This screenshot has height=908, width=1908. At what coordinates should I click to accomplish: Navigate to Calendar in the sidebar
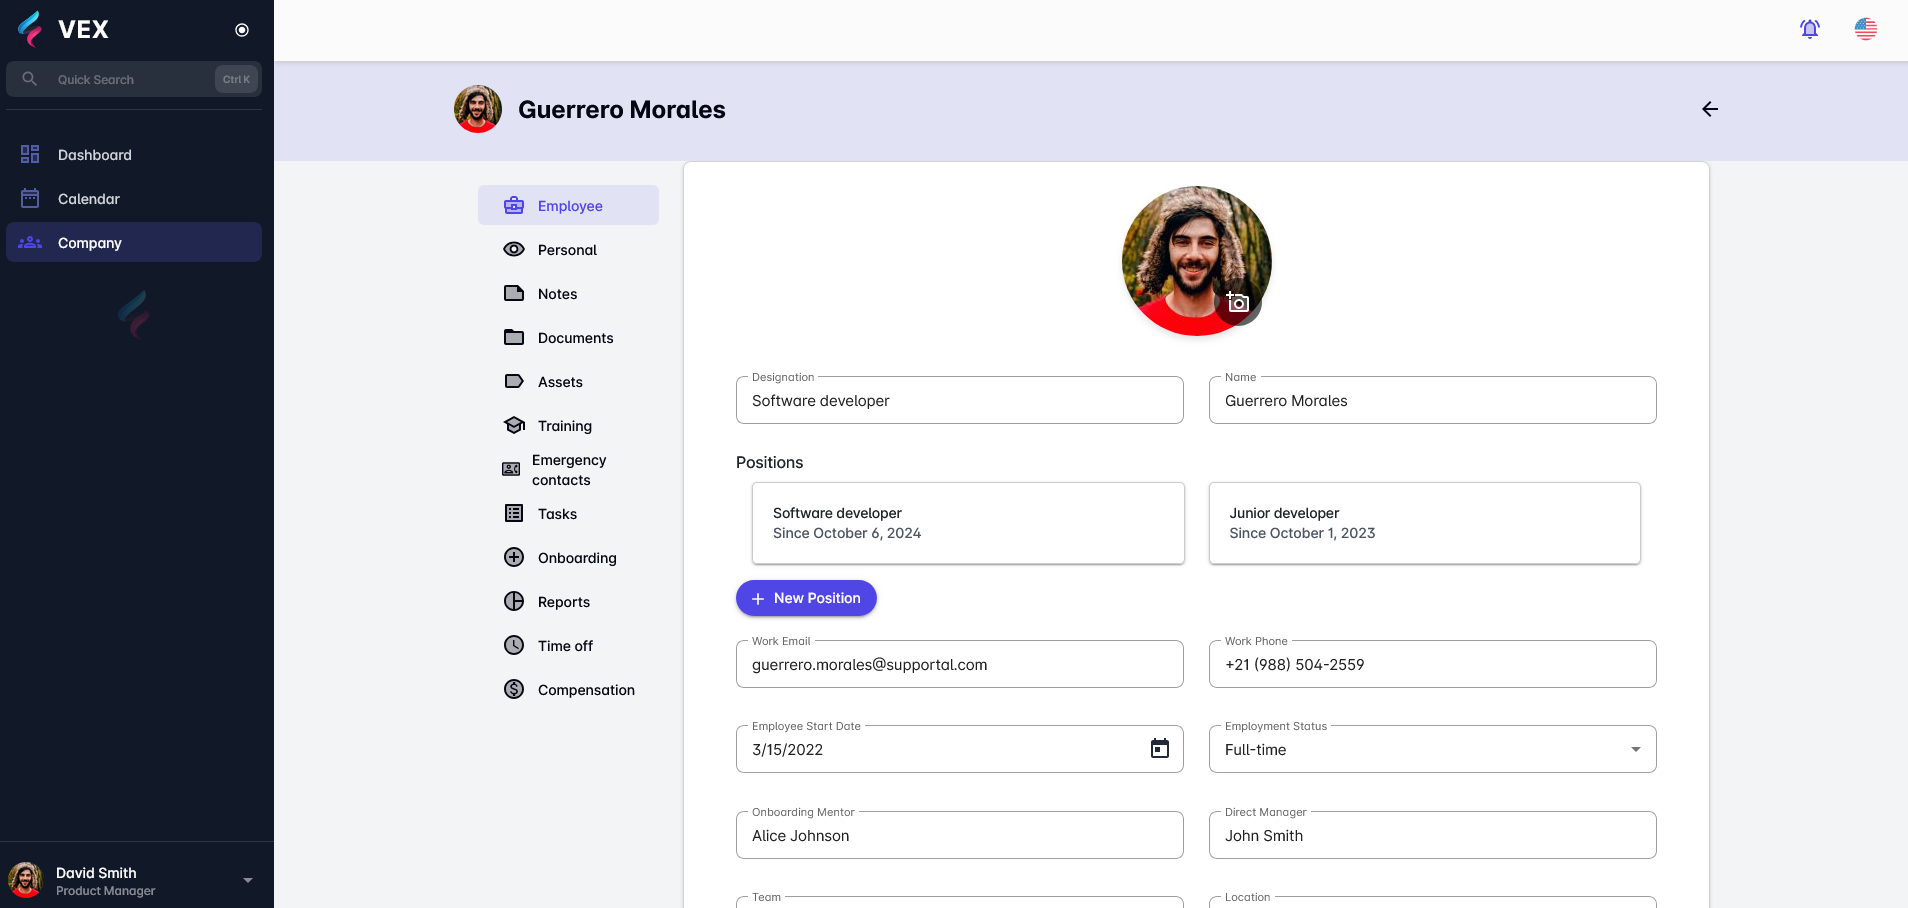(89, 198)
